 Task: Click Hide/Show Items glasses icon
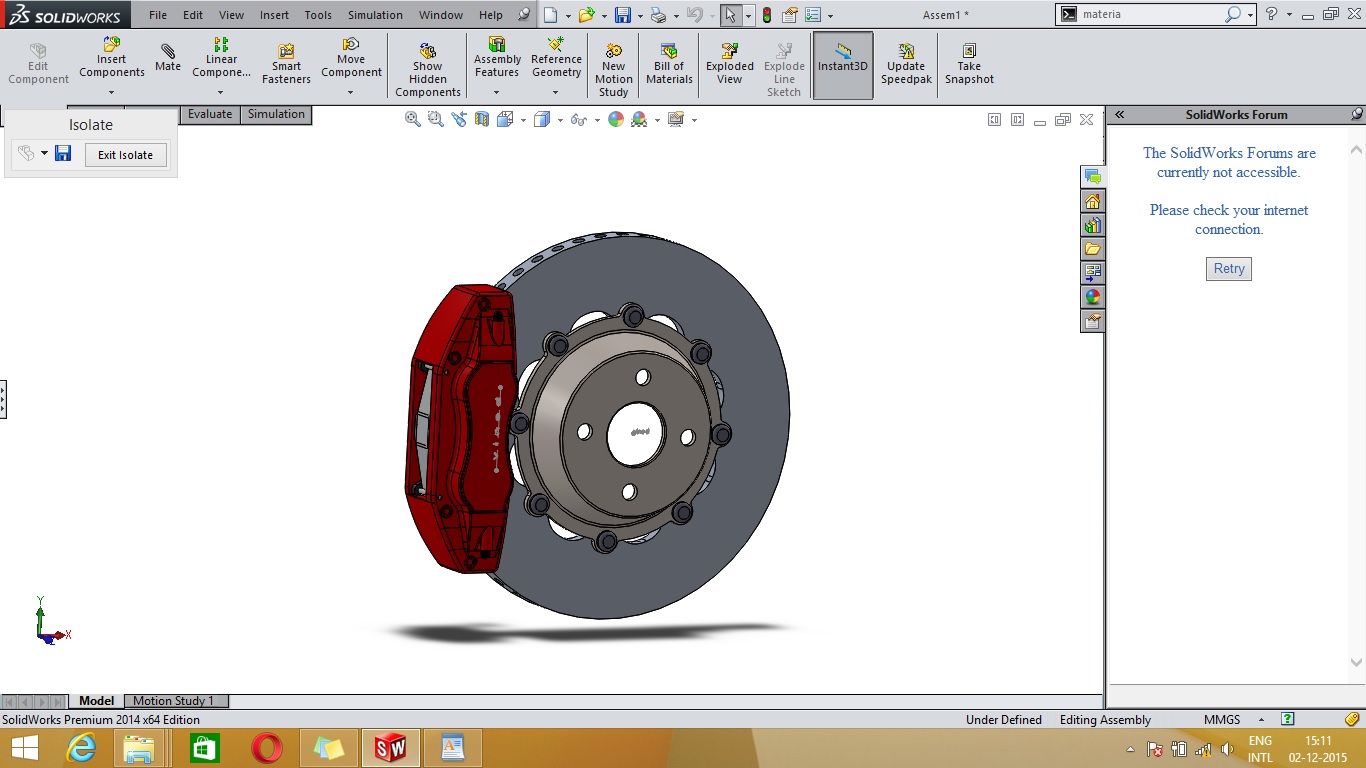(x=578, y=119)
